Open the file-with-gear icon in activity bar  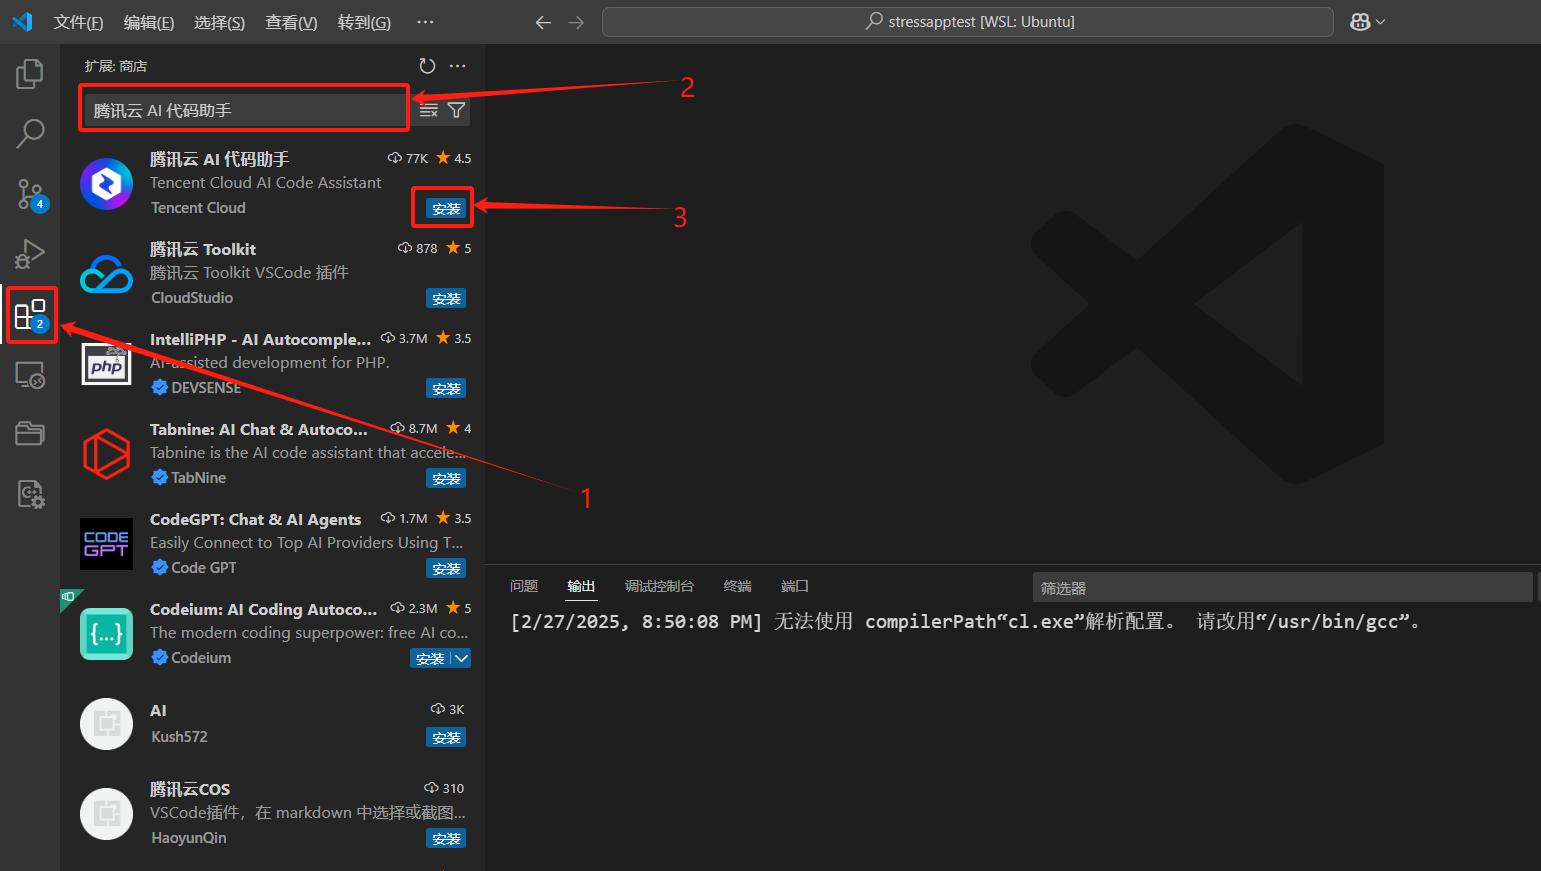pos(30,494)
